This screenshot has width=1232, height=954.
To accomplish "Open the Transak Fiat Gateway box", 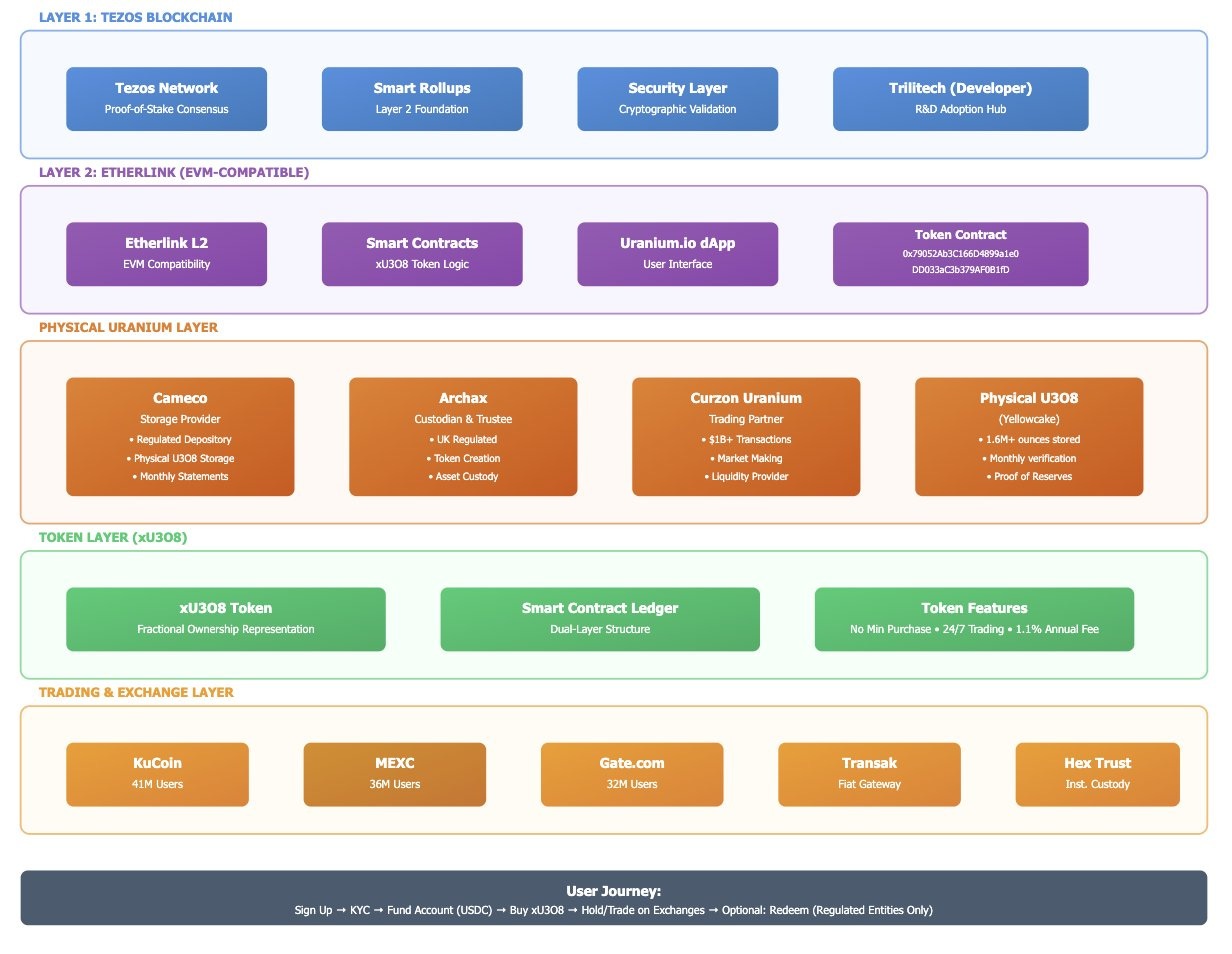I will coord(869,774).
